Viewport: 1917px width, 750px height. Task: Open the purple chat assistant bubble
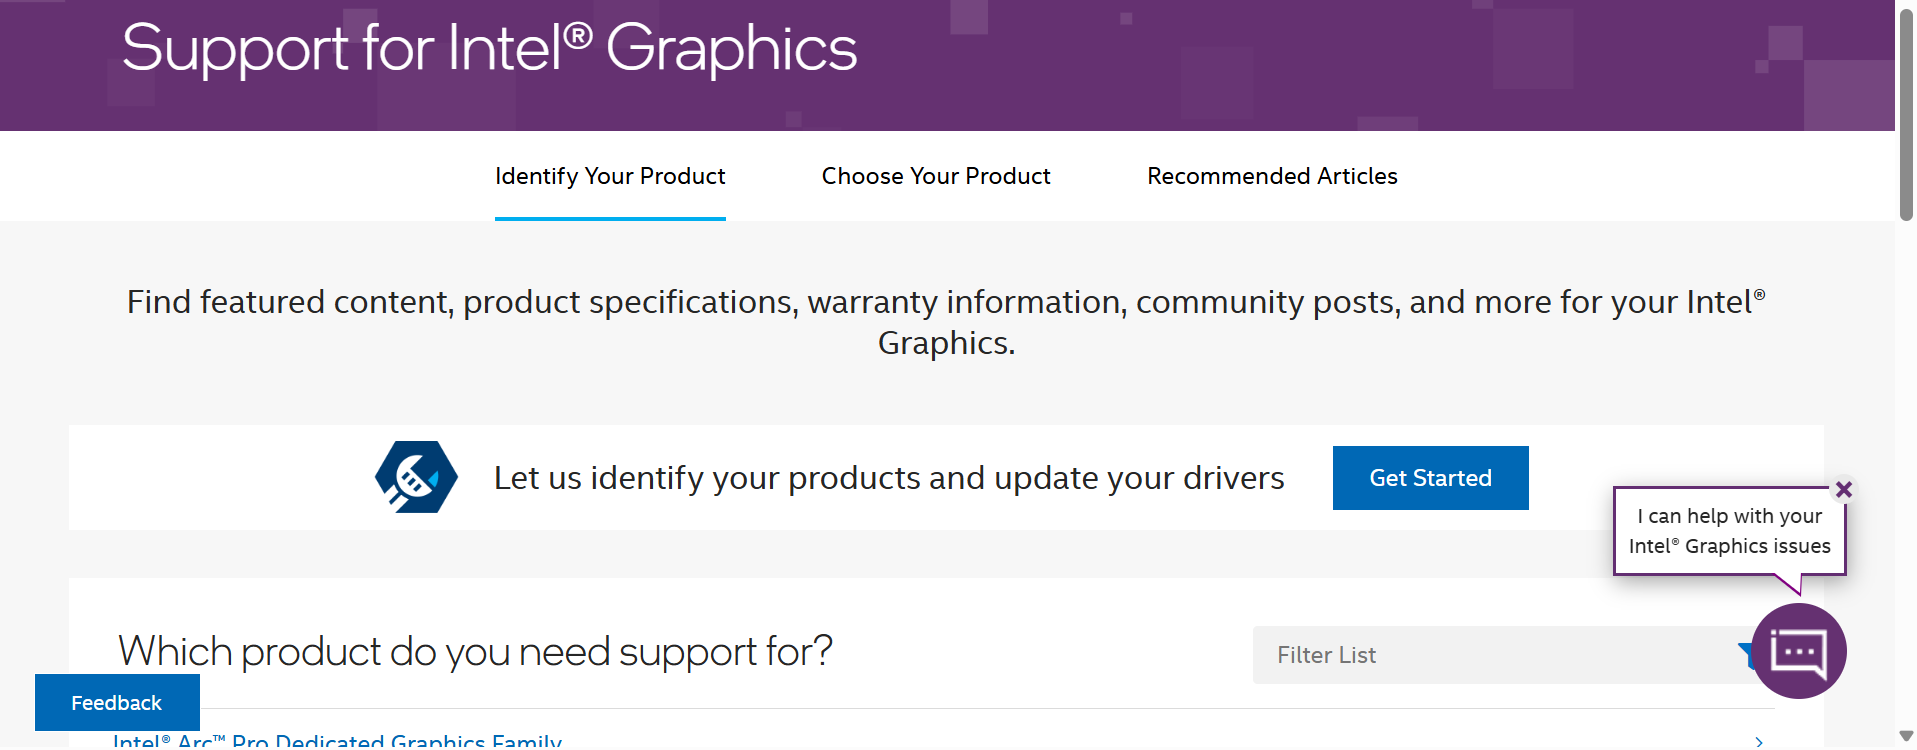1798,651
